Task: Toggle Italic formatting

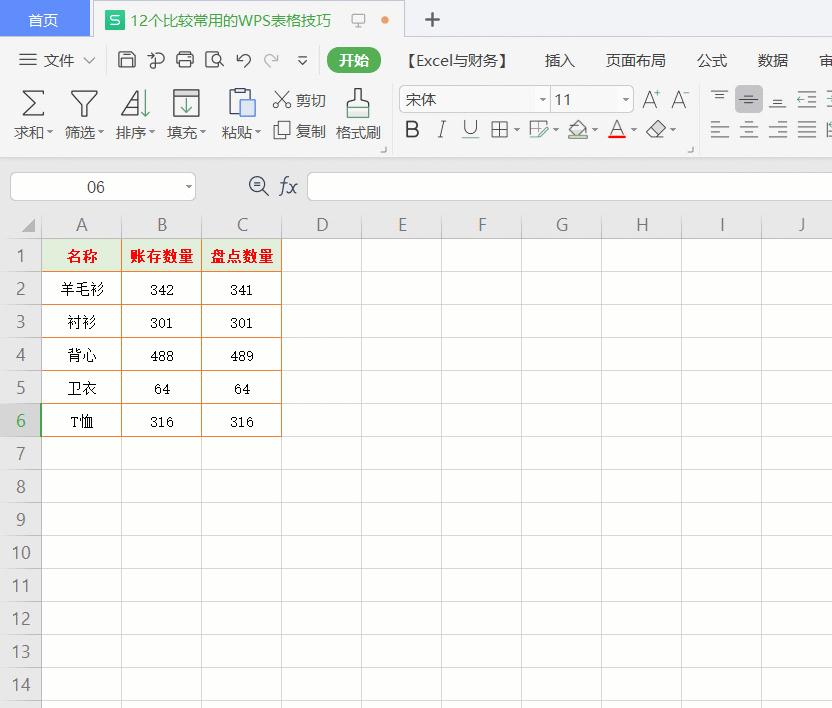Action: tap(441, 130)
